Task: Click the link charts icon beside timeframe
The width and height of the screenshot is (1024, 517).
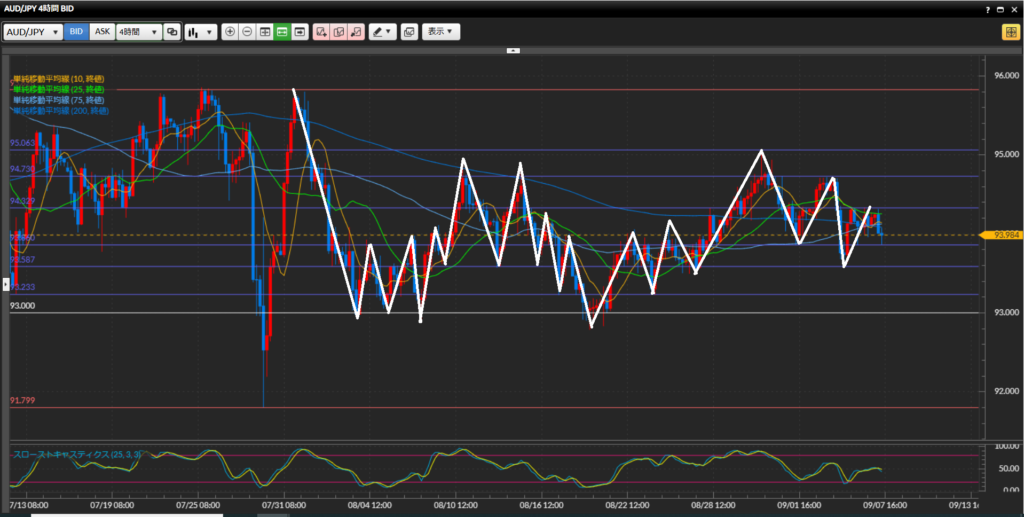Action: point(172,32)
